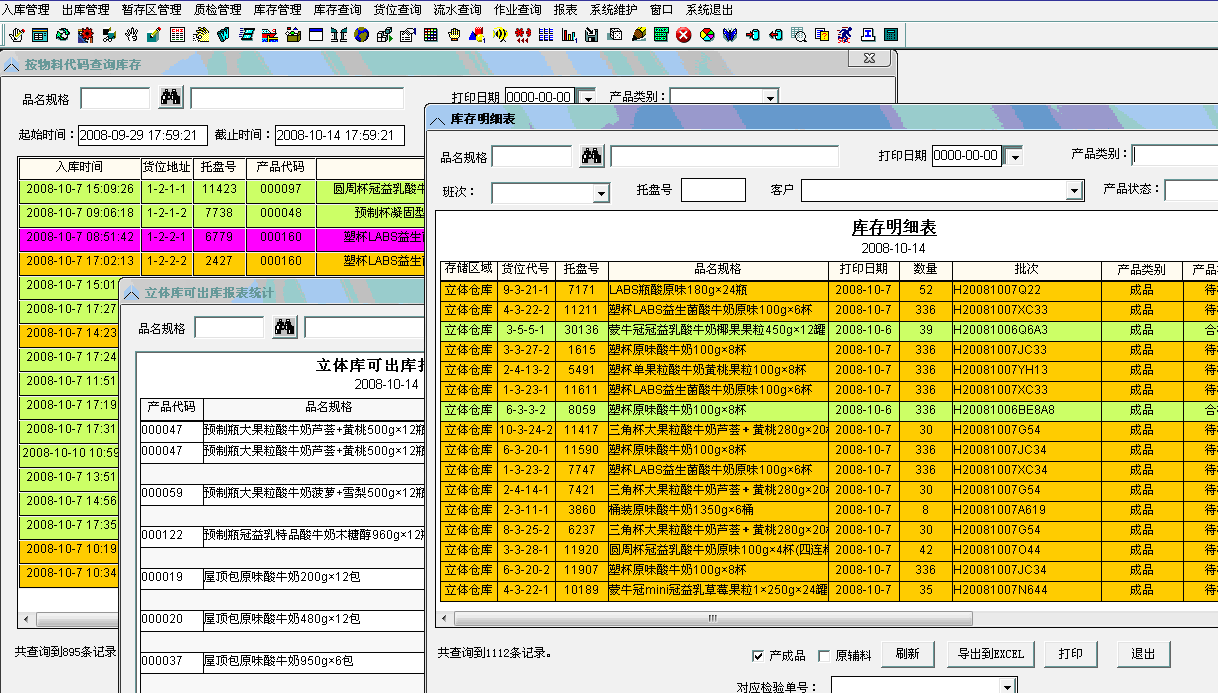
Task: Select pallet number cell 30136
Action: [581, 330]
